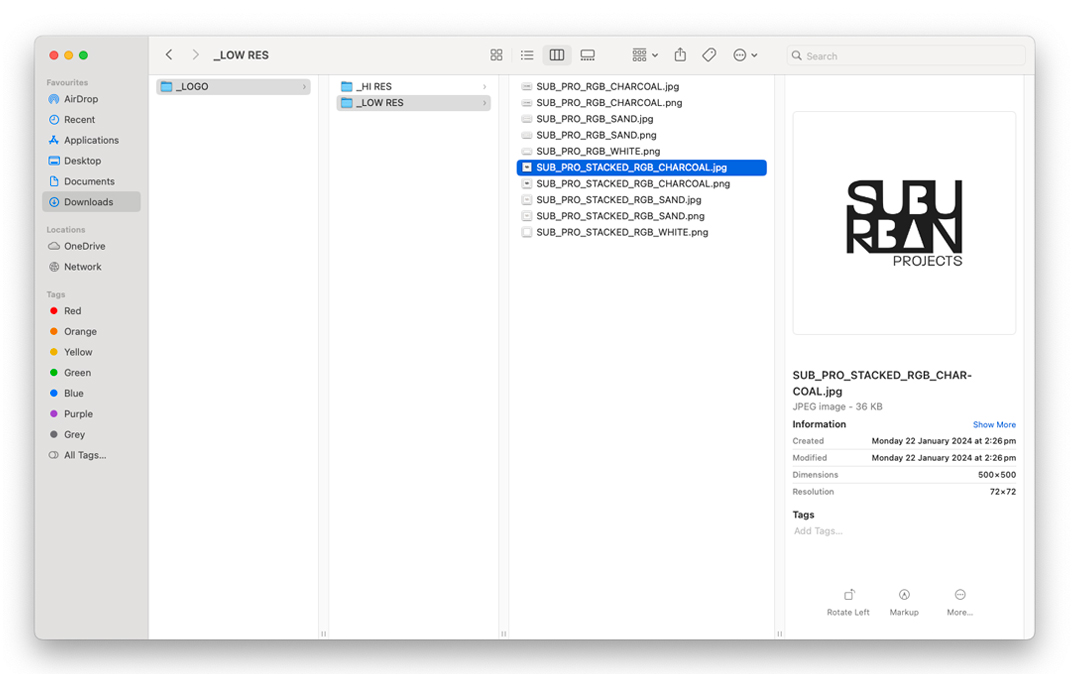Filter by the Yellow tag
The width and height of the screenshot is (1080, 674).
(x=91, y=352)
